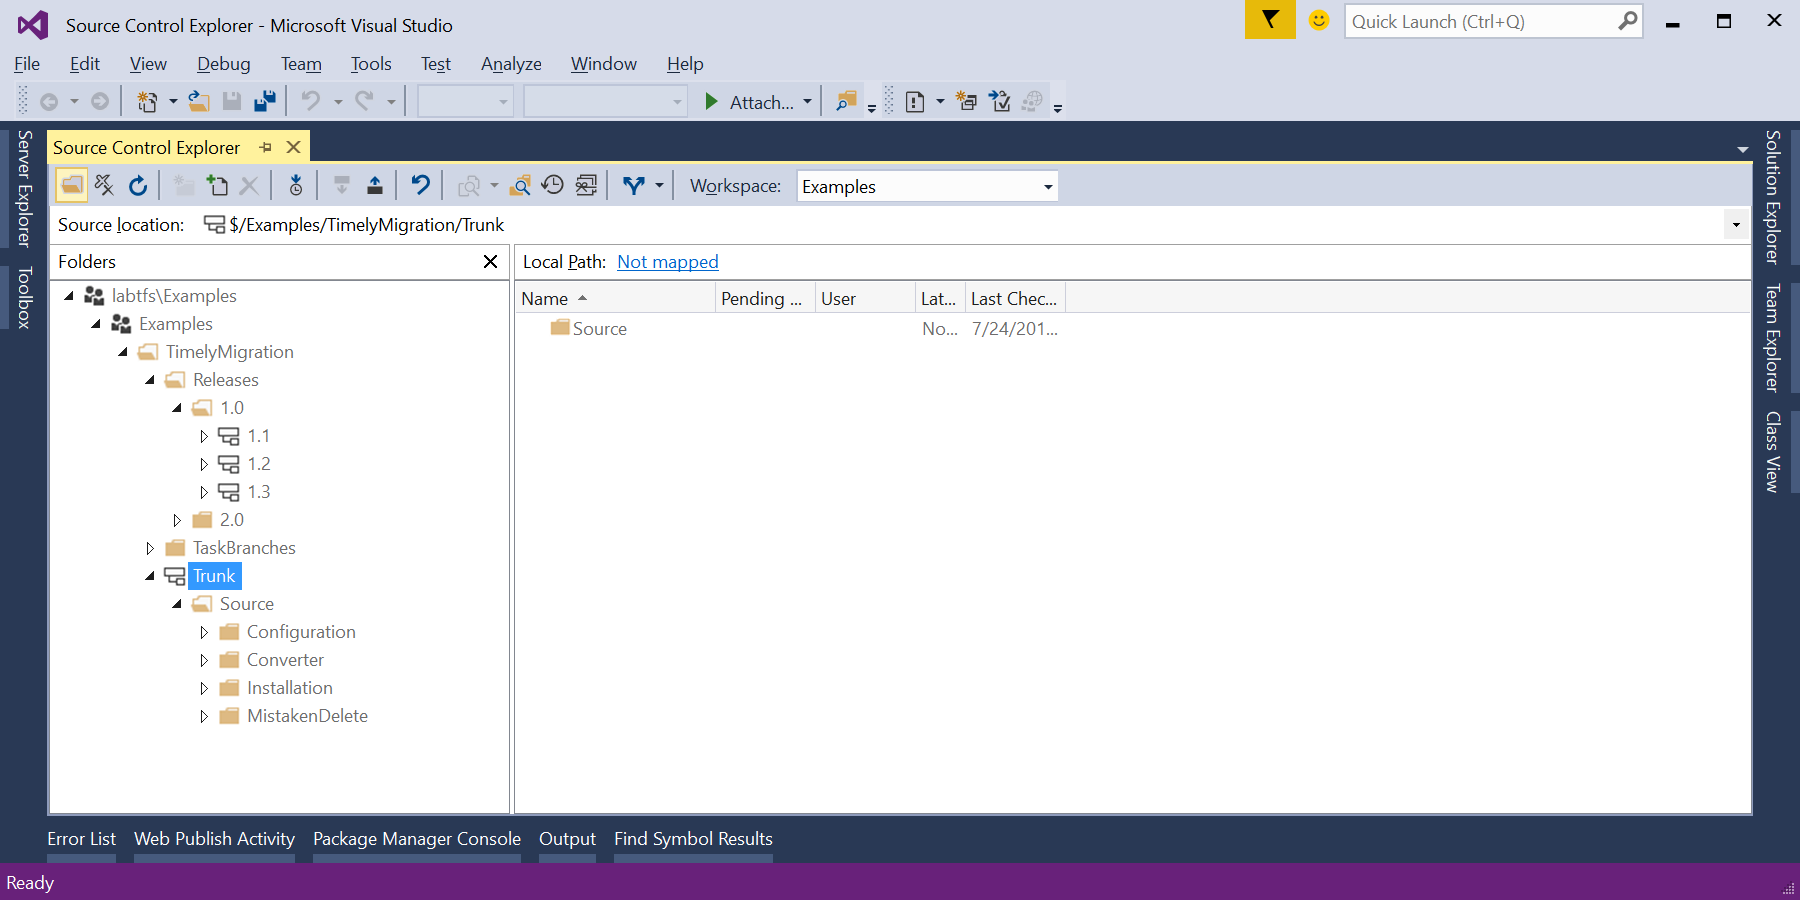Collapse the Releases folder node

point(149,380)
